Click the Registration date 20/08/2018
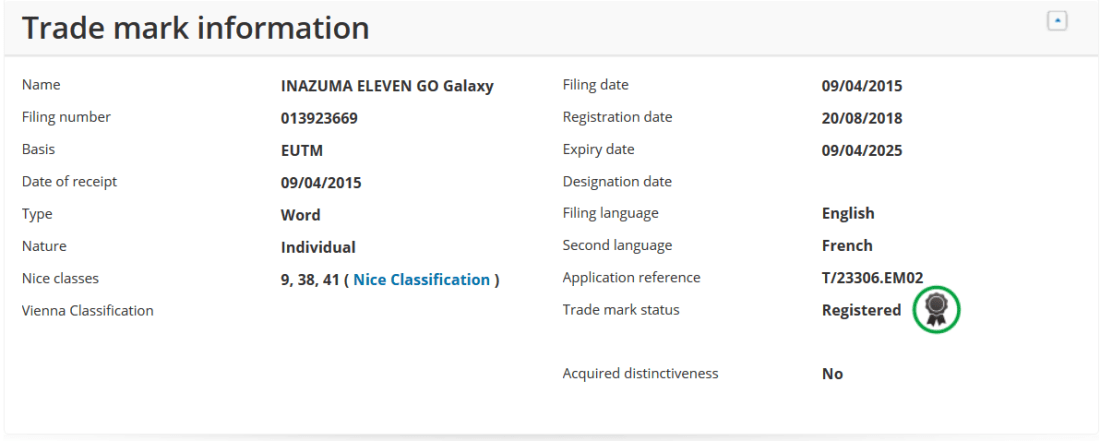1100x441 pixels. [862, 118]
